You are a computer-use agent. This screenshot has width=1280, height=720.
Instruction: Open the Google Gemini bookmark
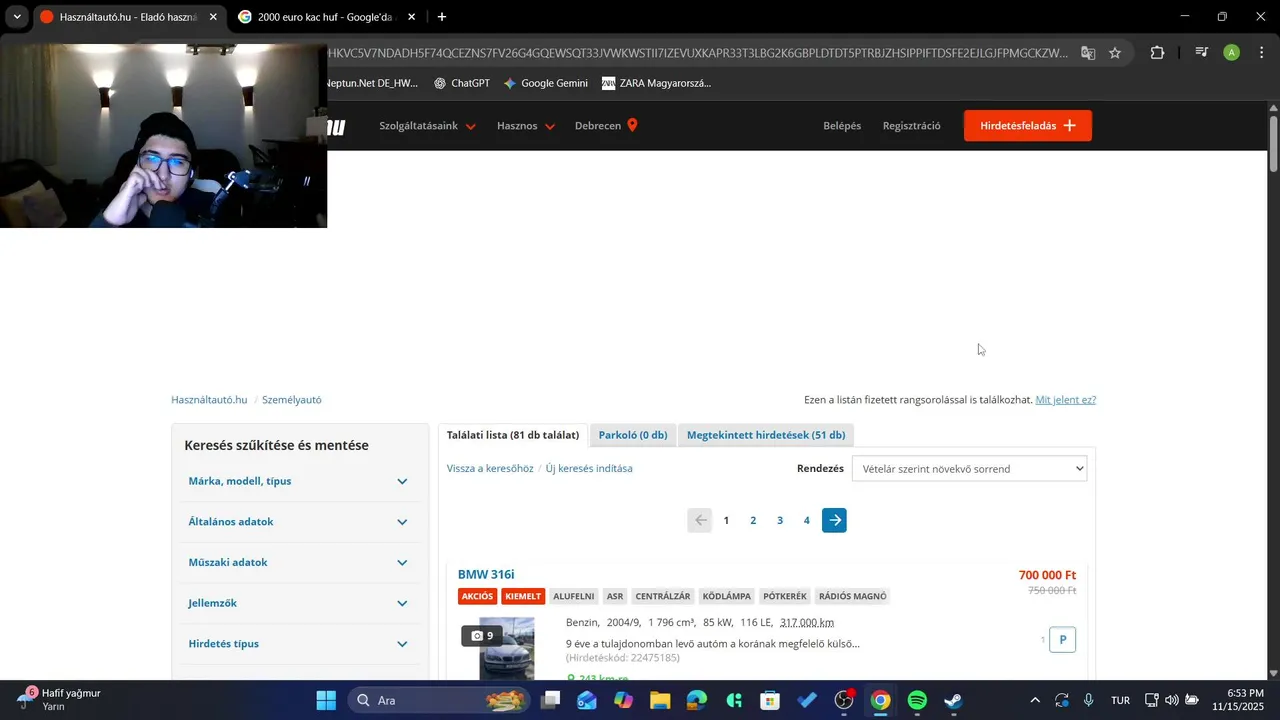click(546, 83)
